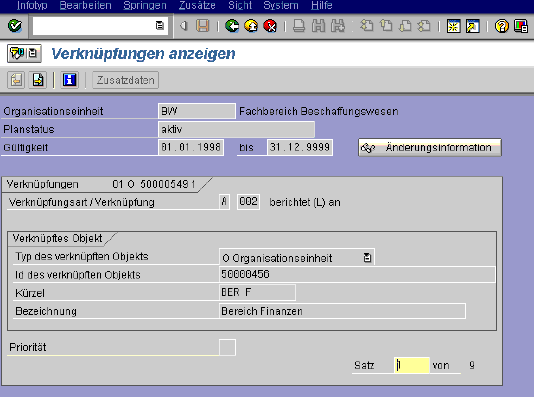Screen dimensions: 534x397
Task: Click the yellow Help question mark icon
Action: (502, 26)
